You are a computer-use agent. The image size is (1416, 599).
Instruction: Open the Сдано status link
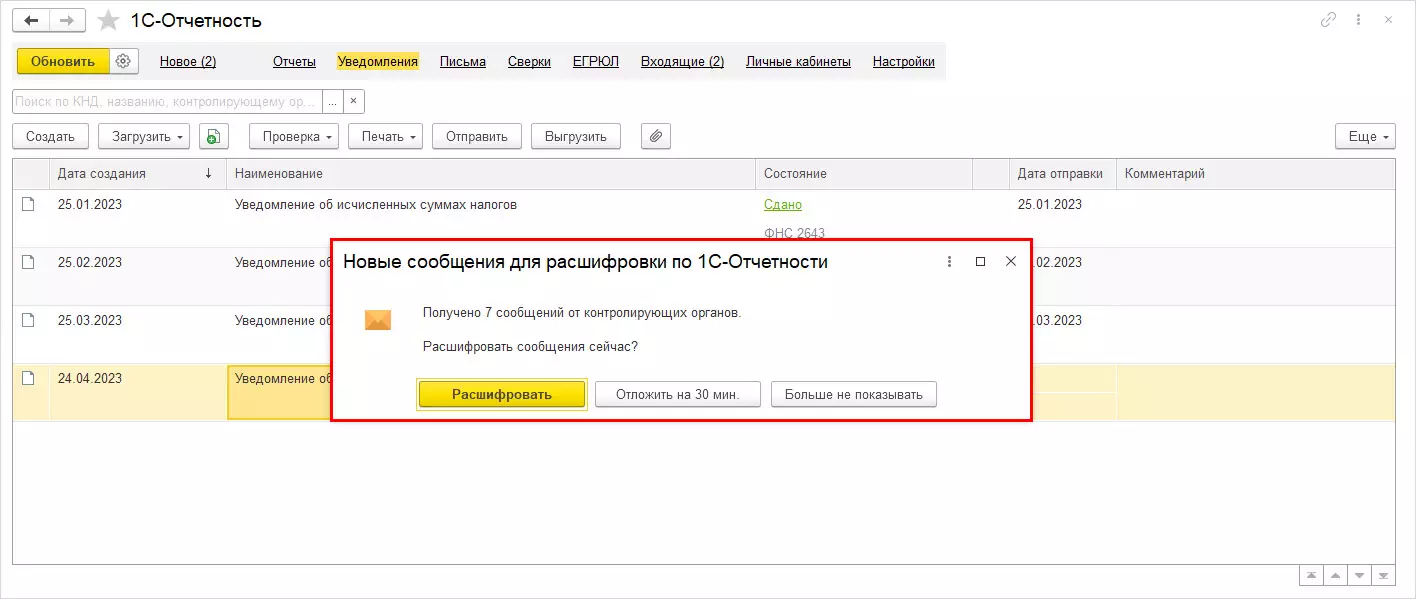[x=783, y=204]
